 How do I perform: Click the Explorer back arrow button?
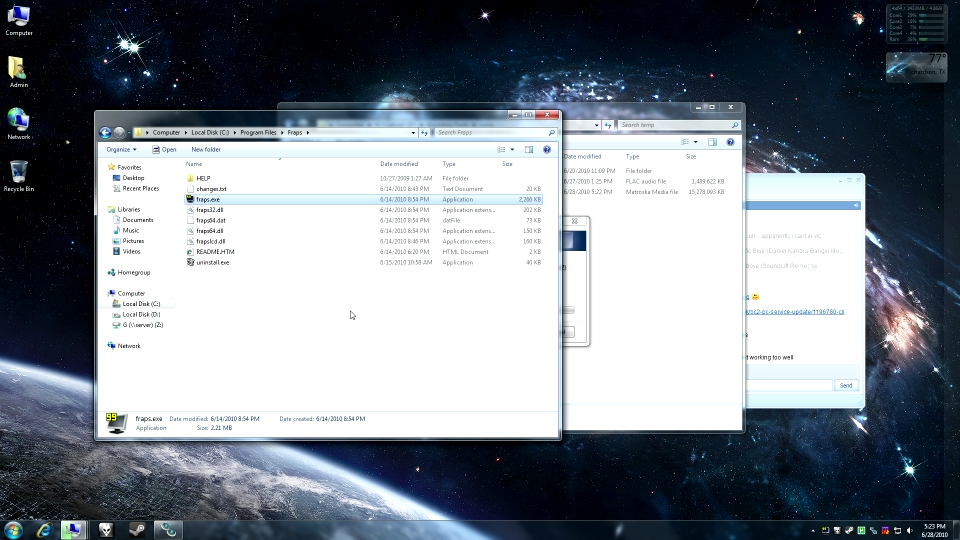105,132
